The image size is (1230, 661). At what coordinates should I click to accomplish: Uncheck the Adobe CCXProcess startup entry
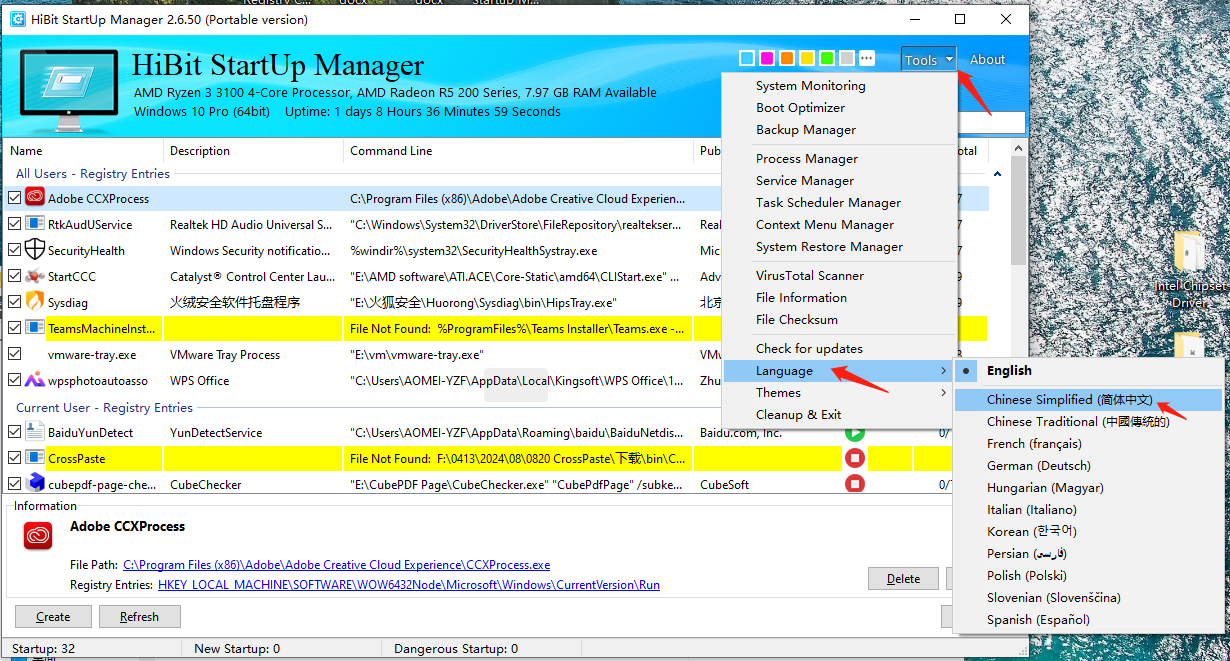coord(14,197)
